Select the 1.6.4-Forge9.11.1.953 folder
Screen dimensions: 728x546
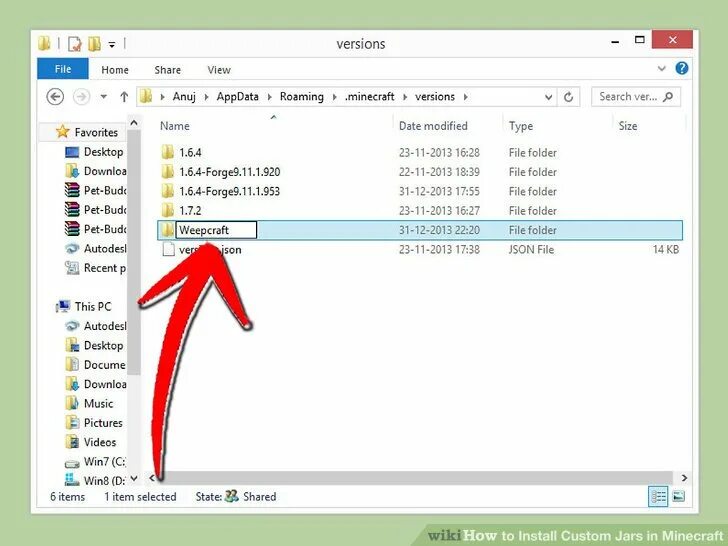230,191
